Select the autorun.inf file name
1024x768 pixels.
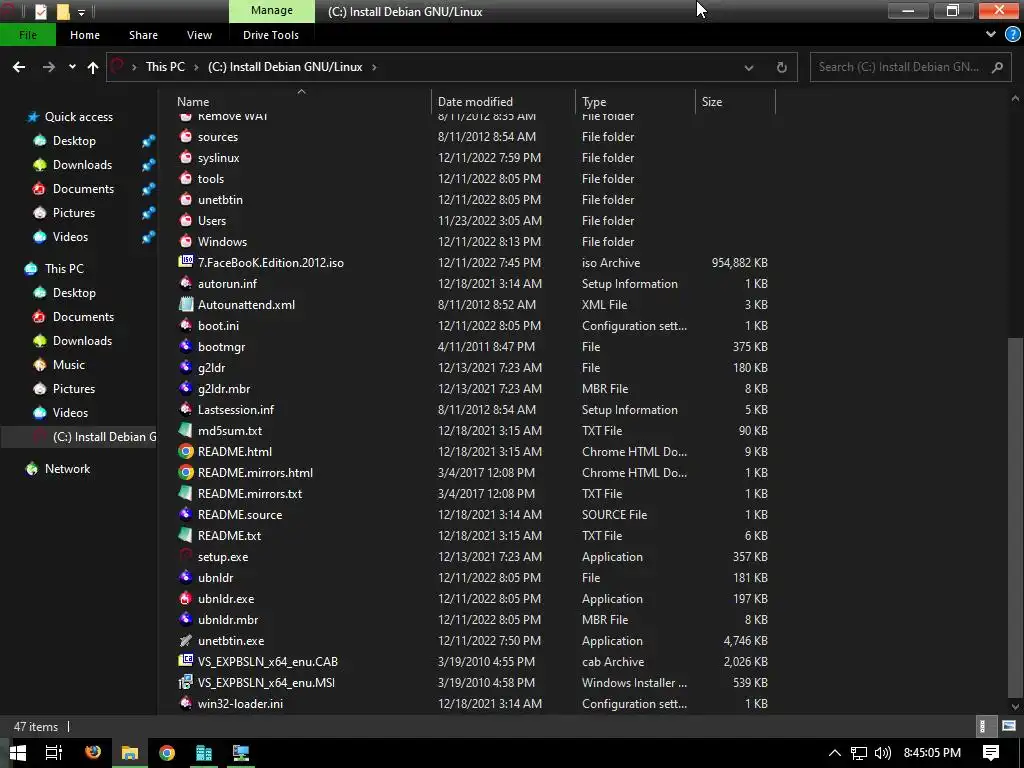tap(227, 283)
